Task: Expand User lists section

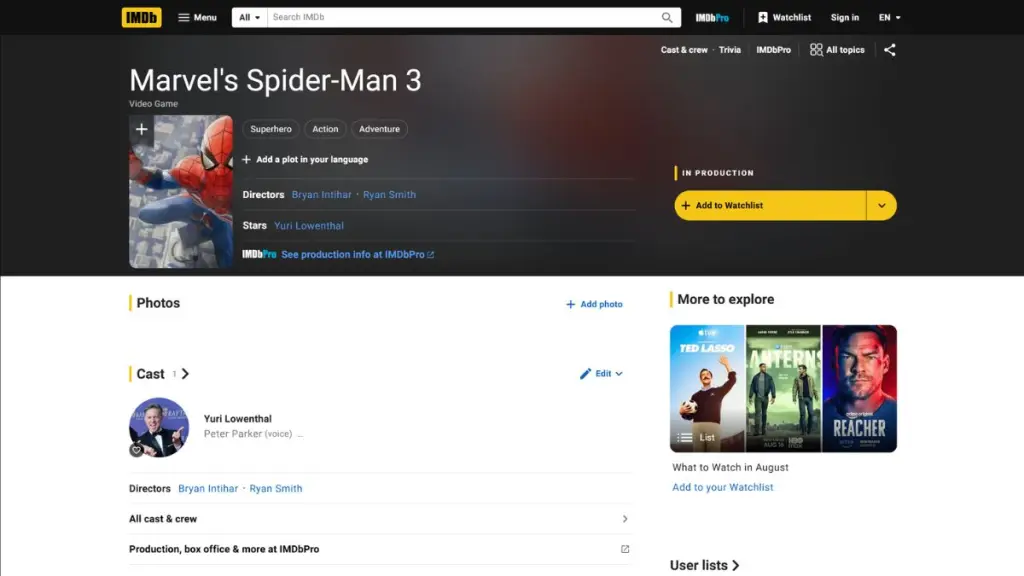Action: click(x=705, y=565)
